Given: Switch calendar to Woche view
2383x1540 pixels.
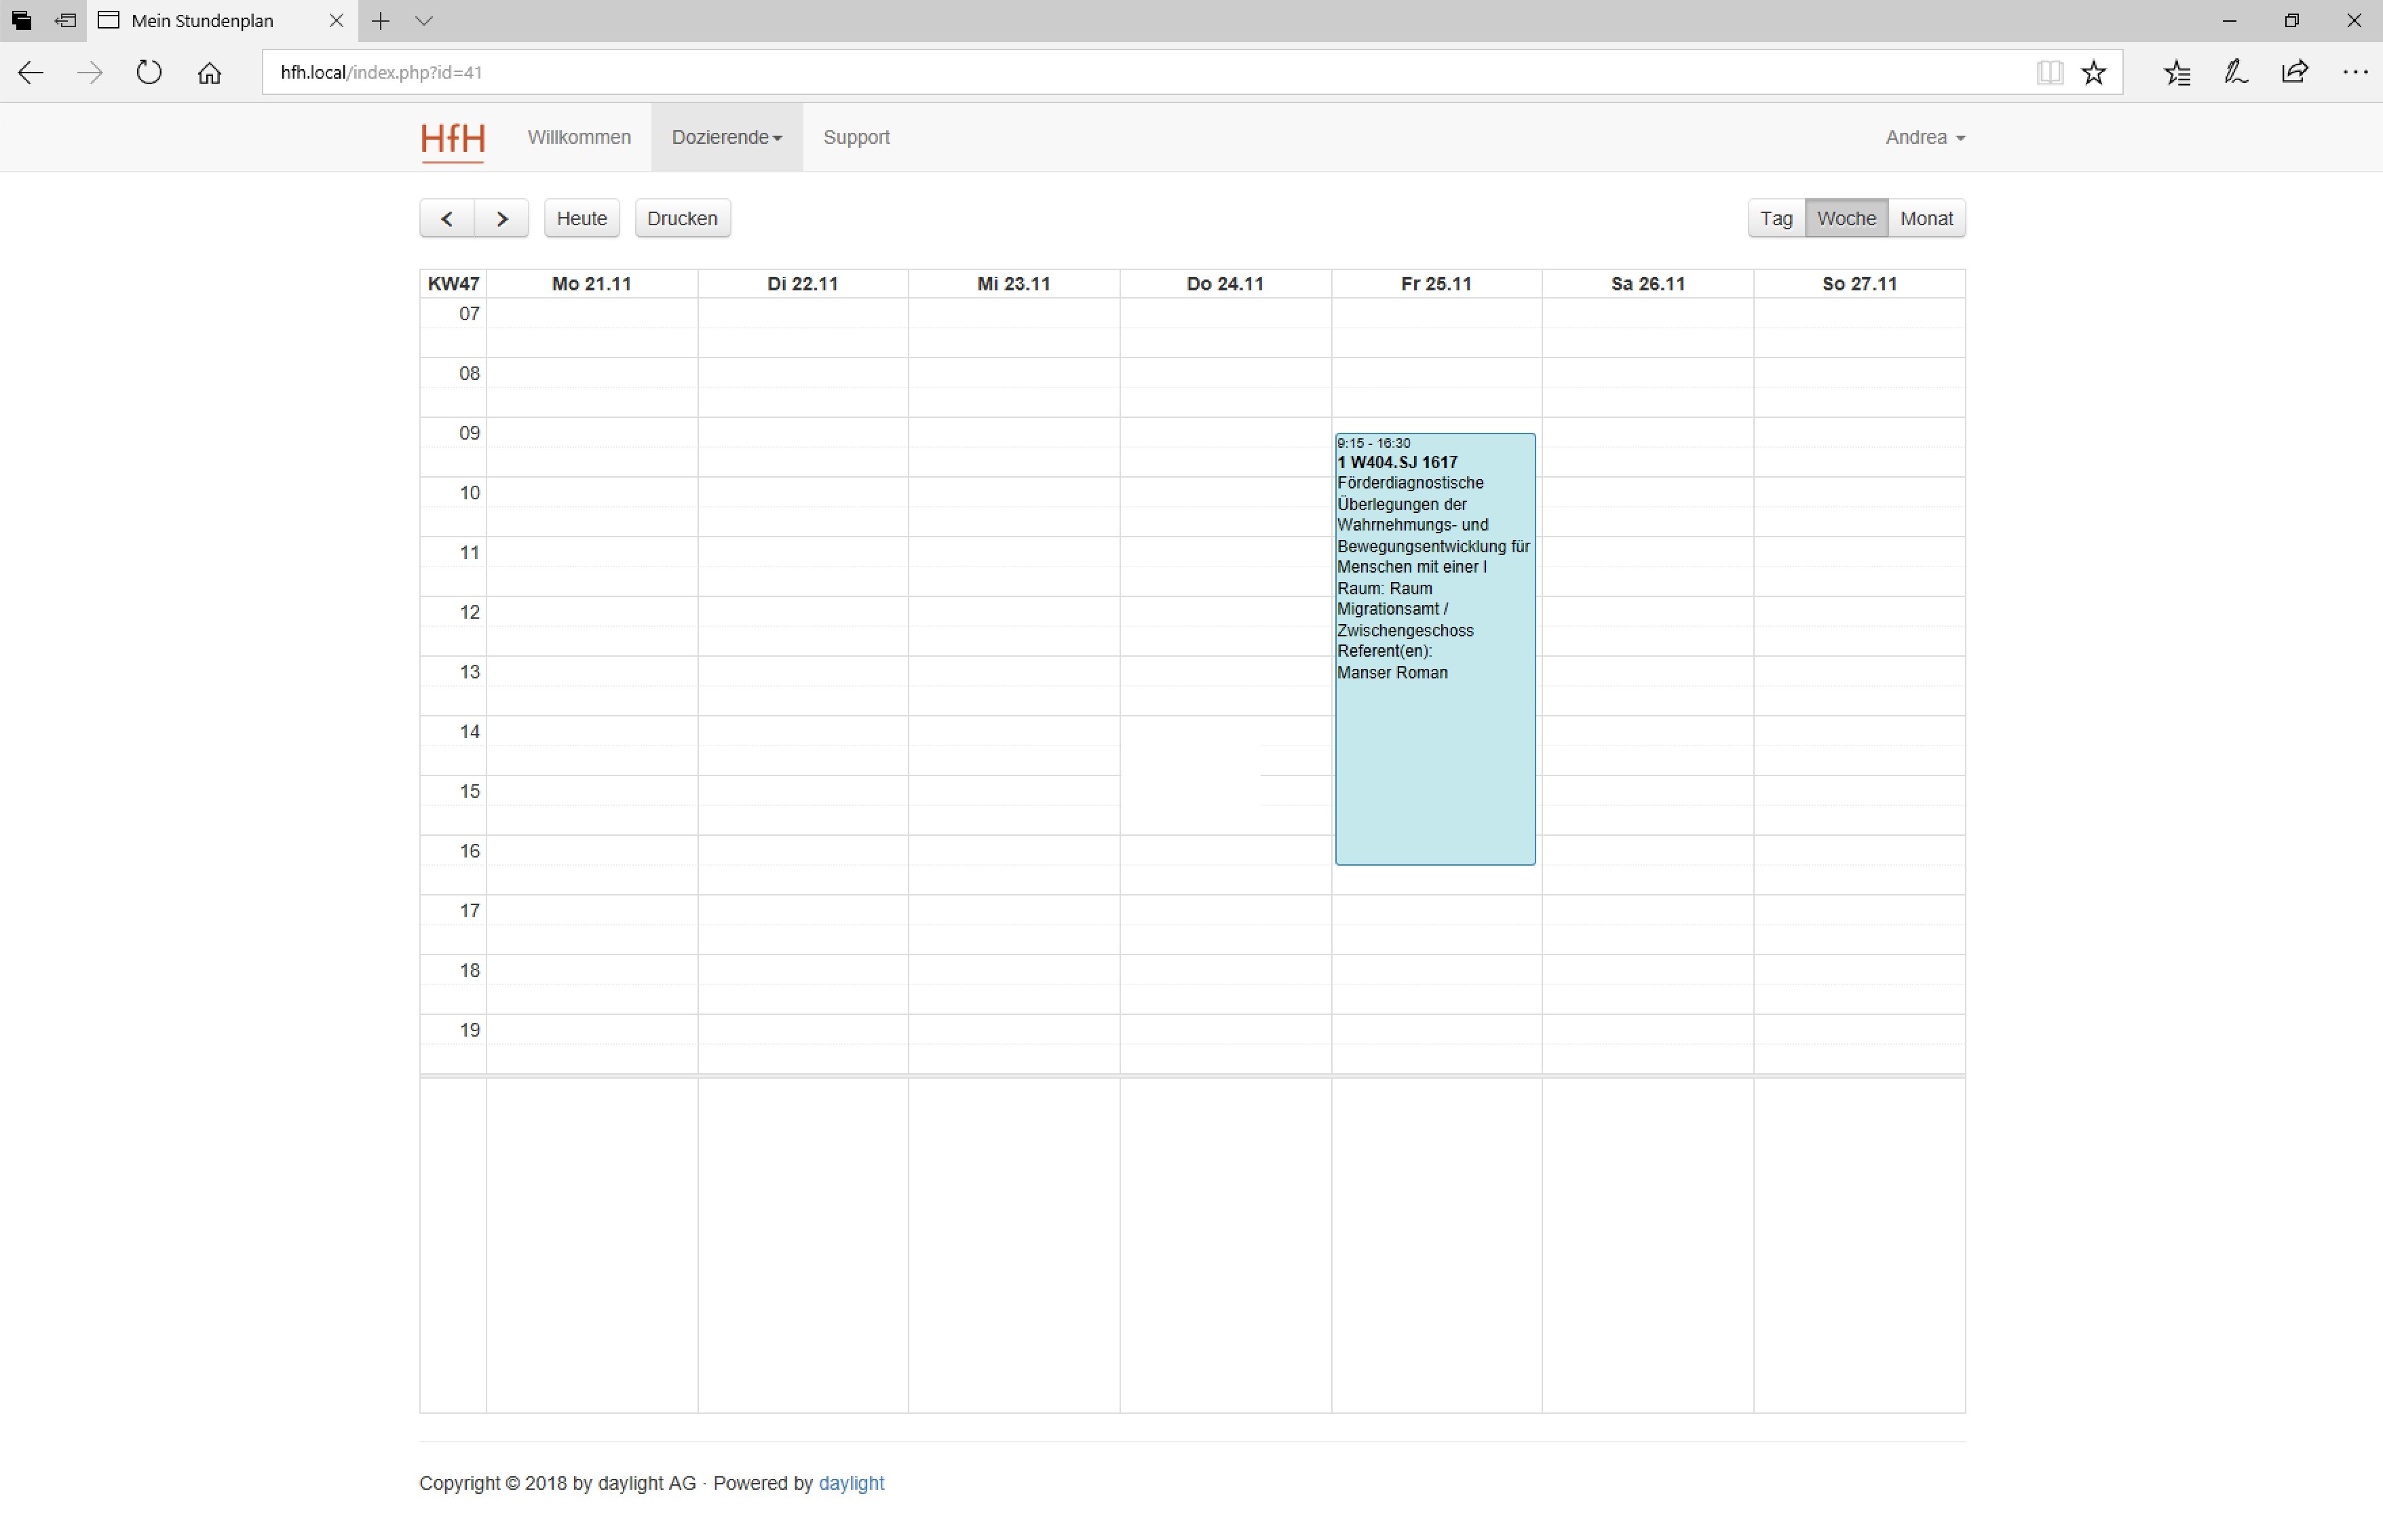Looking at the screenshot, I should 1846,218.
